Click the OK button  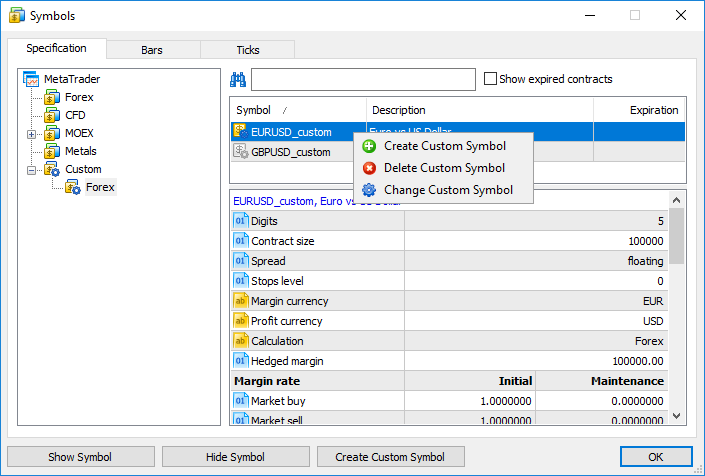point(655,457)
